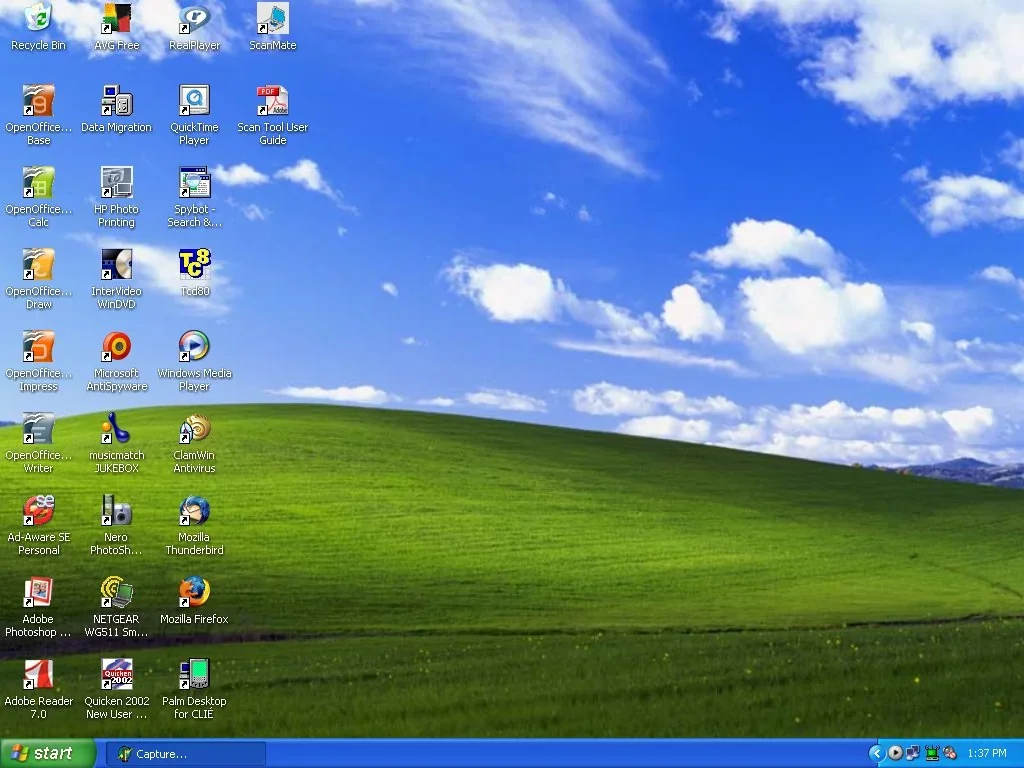Image resolution: width=1024 pixels, height=768 pixels.
Task: Click the network computers tray icon
Action: [913, 754]
